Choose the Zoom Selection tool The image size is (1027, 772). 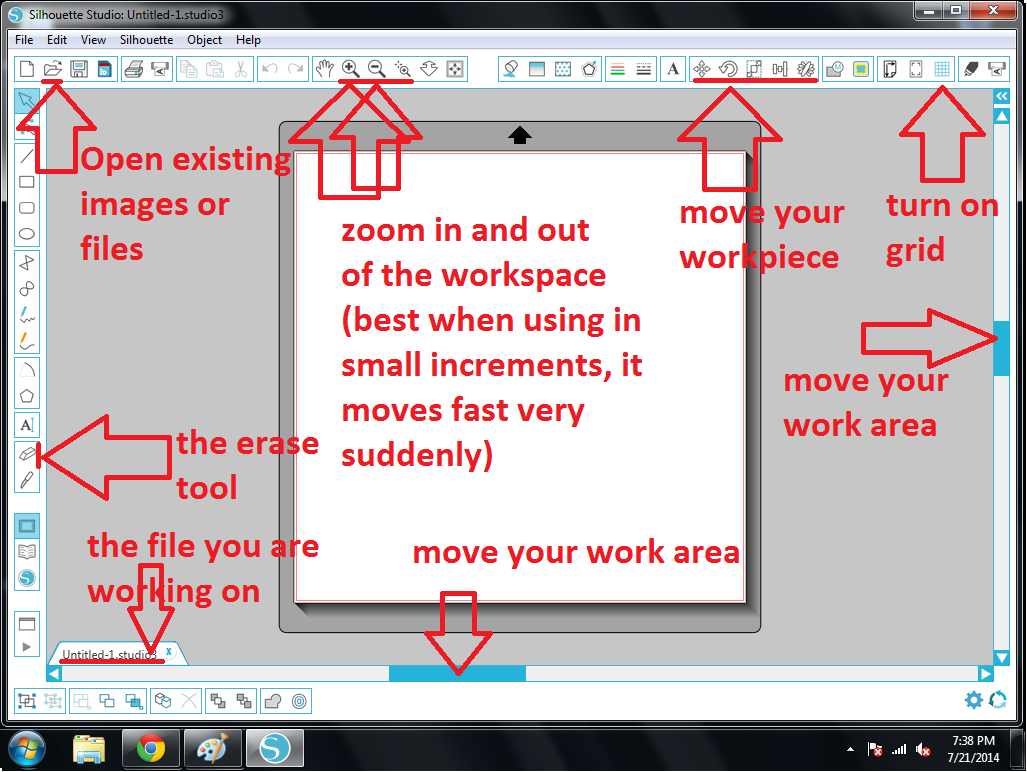coord(403,69)
